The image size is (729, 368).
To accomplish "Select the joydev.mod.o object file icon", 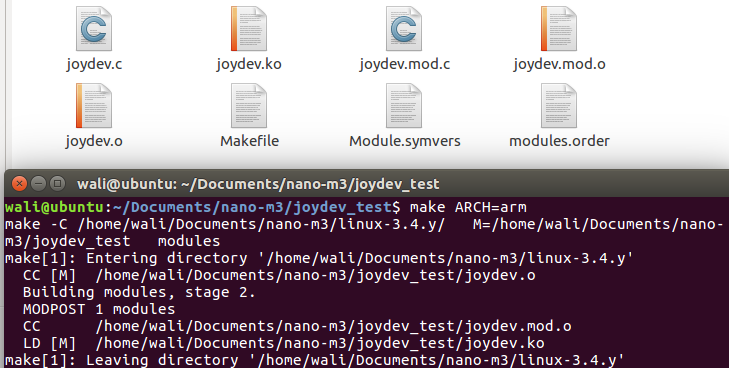I will 559,28.
